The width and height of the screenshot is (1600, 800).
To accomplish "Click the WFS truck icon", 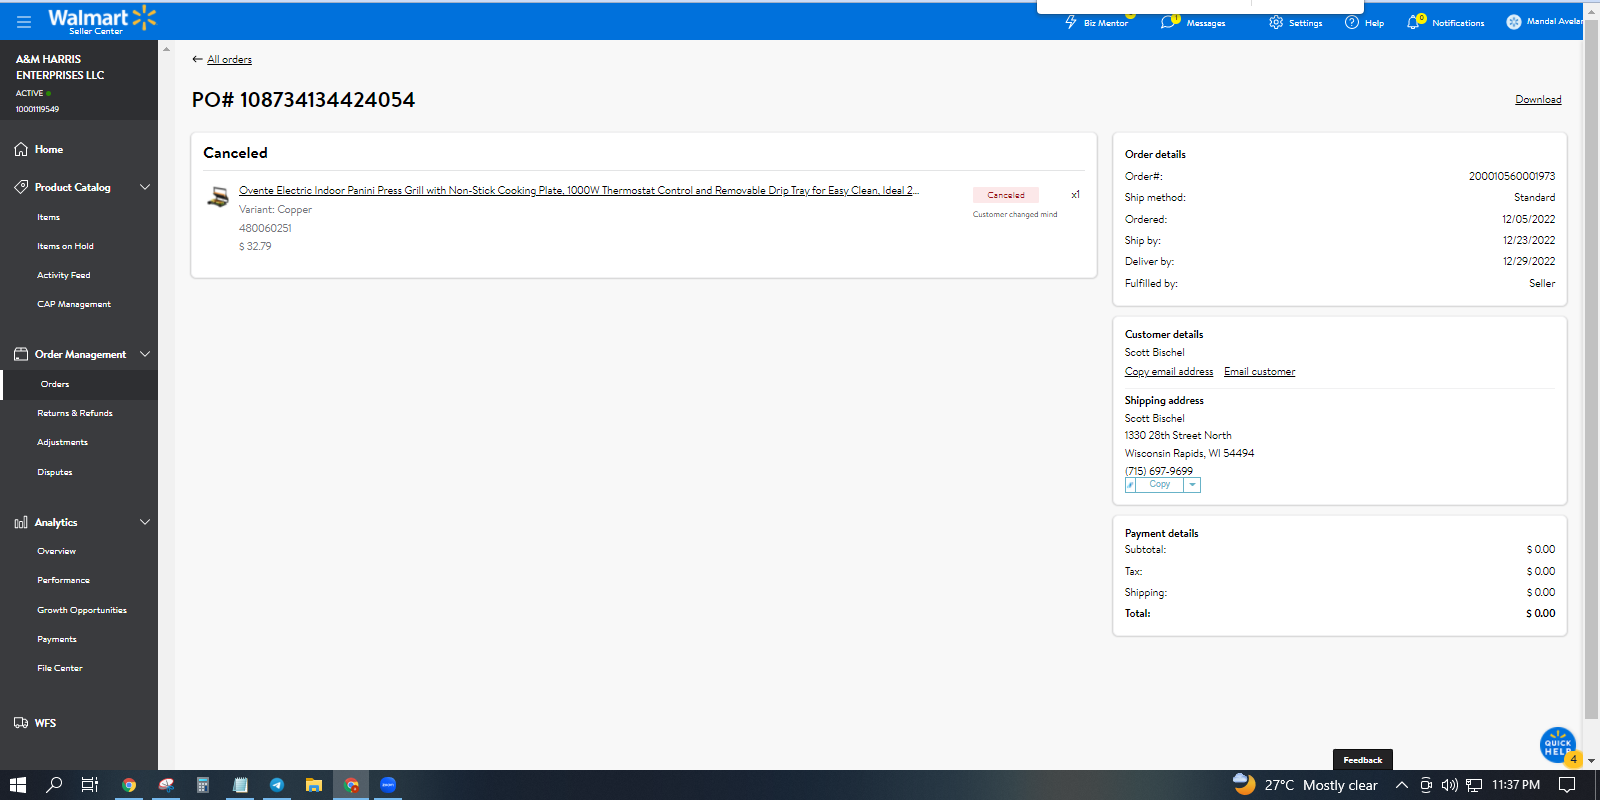I will tap(21, 723).
